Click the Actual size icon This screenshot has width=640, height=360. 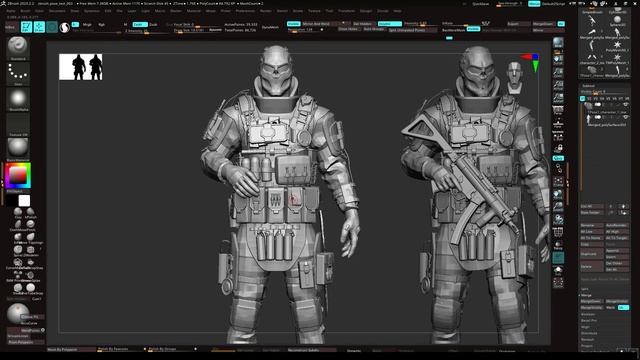tap(558, 85)
